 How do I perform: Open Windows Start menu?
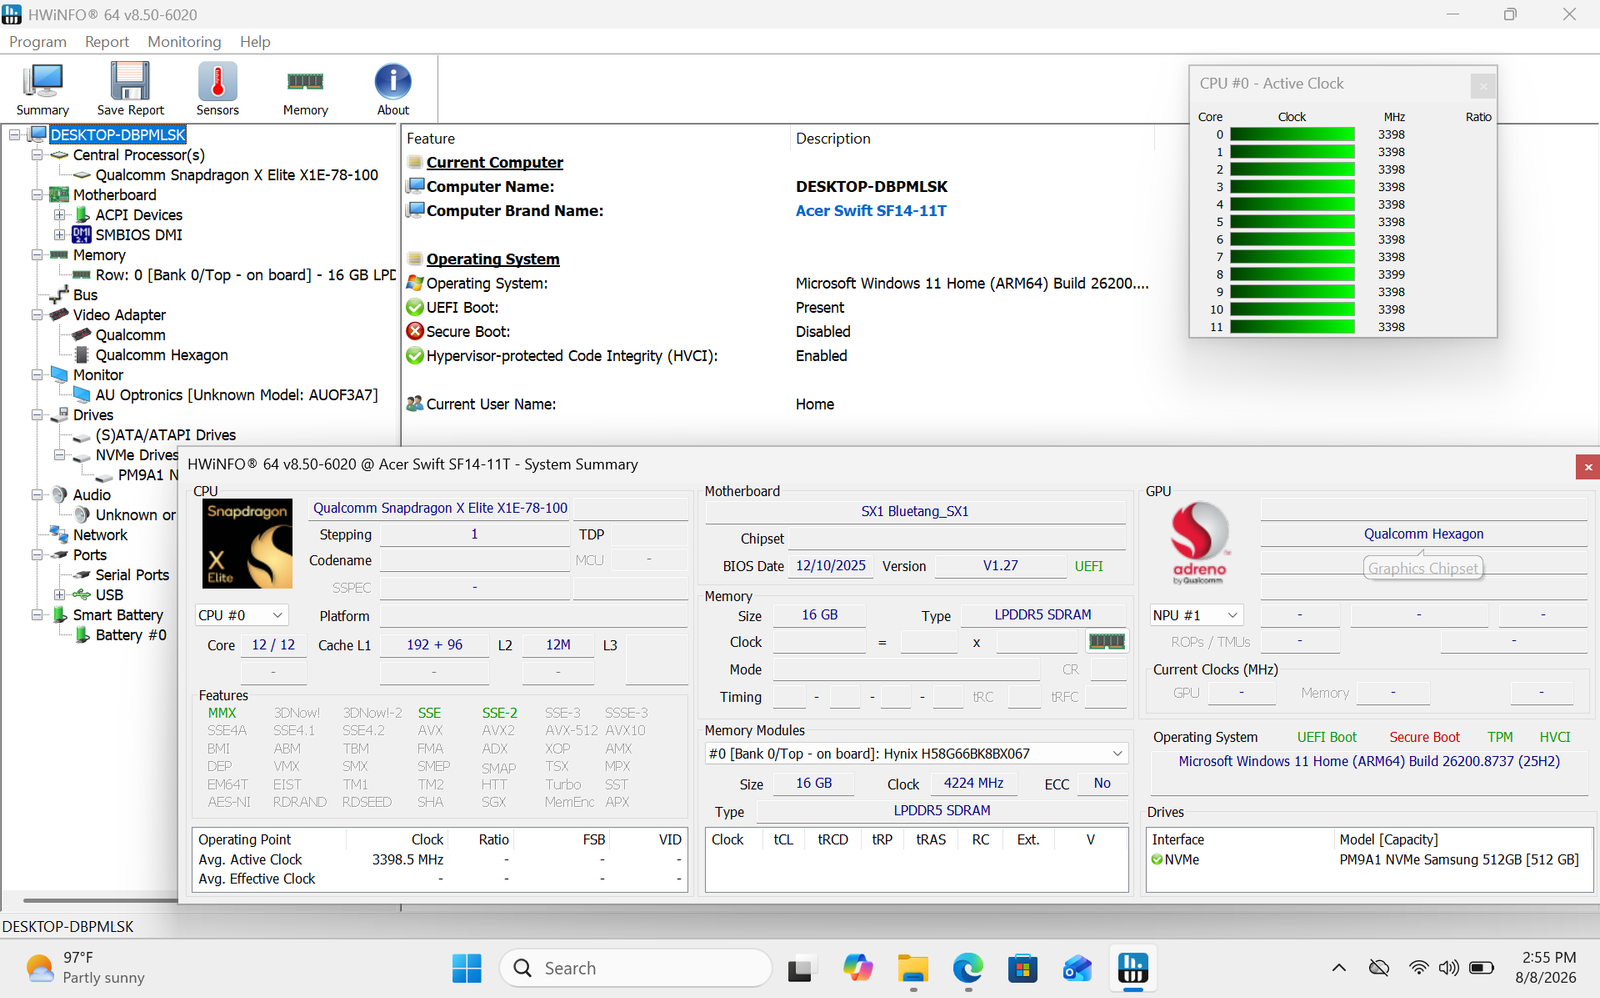pyautogui.click(x=467, y=968)
